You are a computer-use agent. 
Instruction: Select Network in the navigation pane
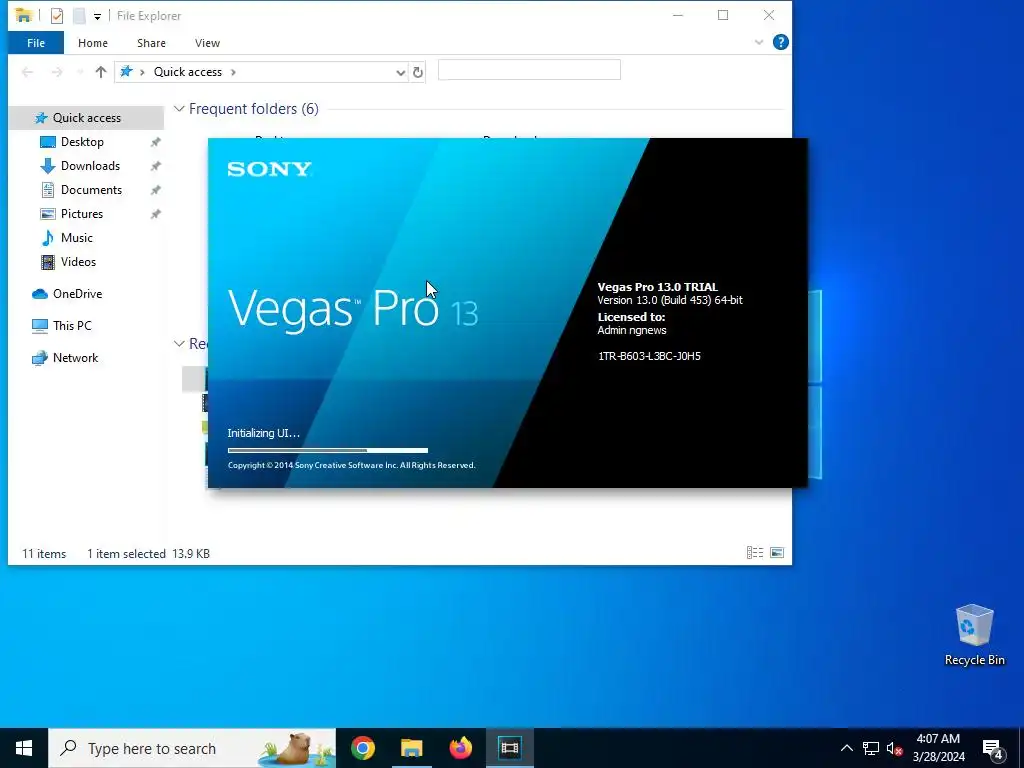75,358
